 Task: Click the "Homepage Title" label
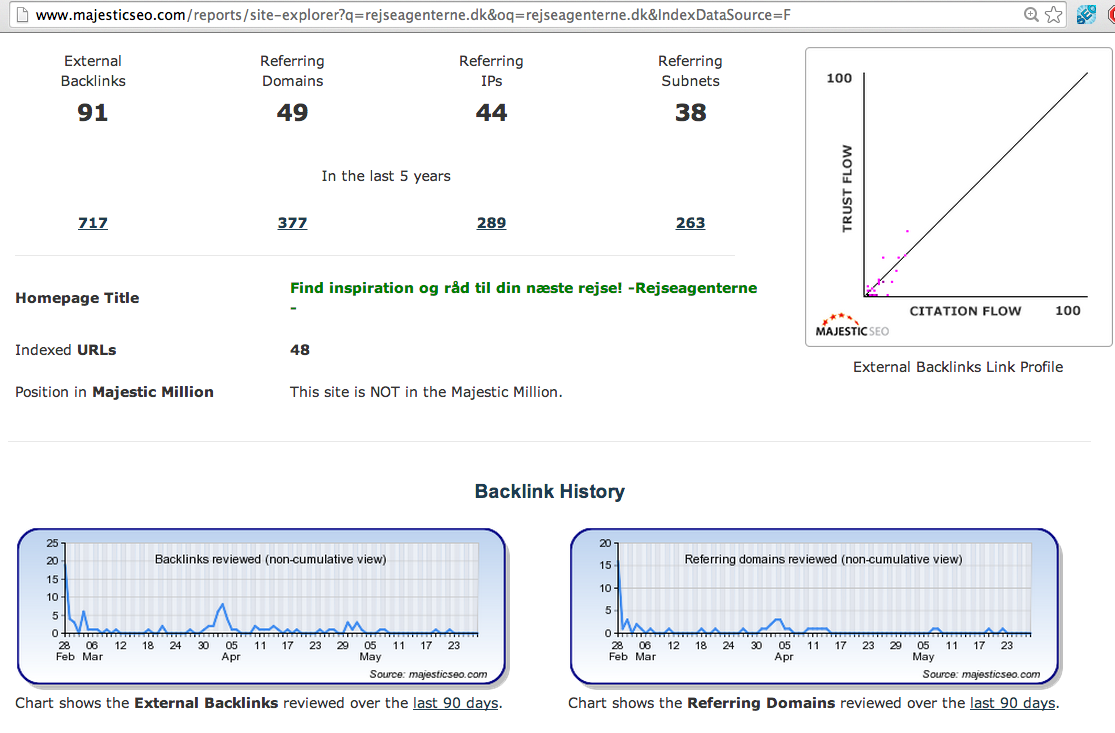(78, 298)
